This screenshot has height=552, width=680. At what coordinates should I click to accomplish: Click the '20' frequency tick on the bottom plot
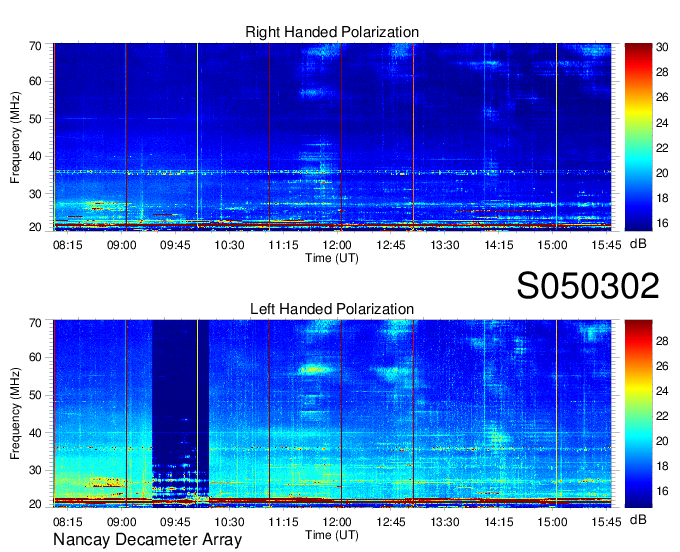[35, 505]
